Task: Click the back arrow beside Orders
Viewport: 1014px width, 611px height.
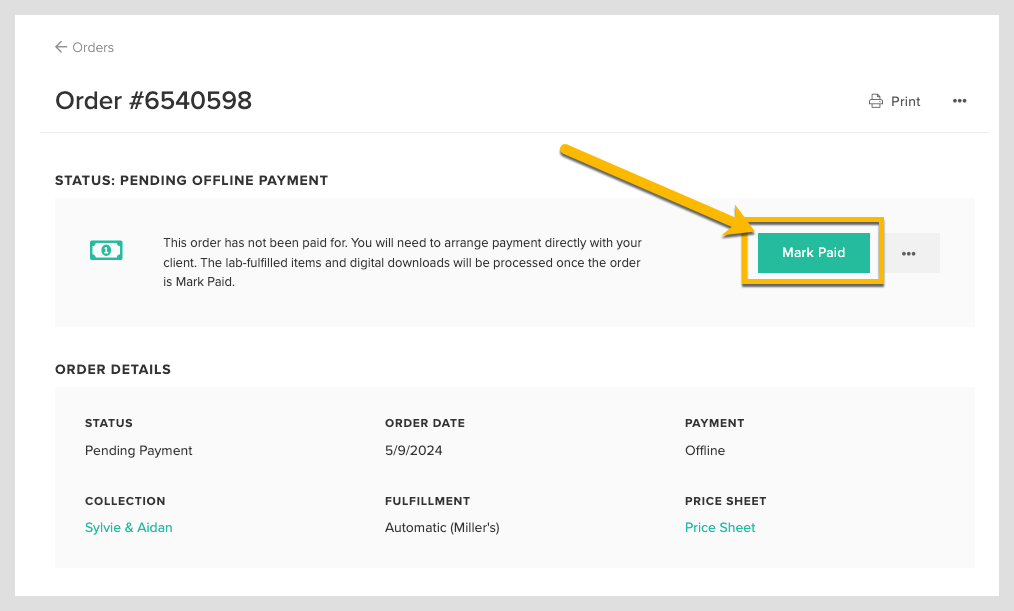Action: (61, 47)
